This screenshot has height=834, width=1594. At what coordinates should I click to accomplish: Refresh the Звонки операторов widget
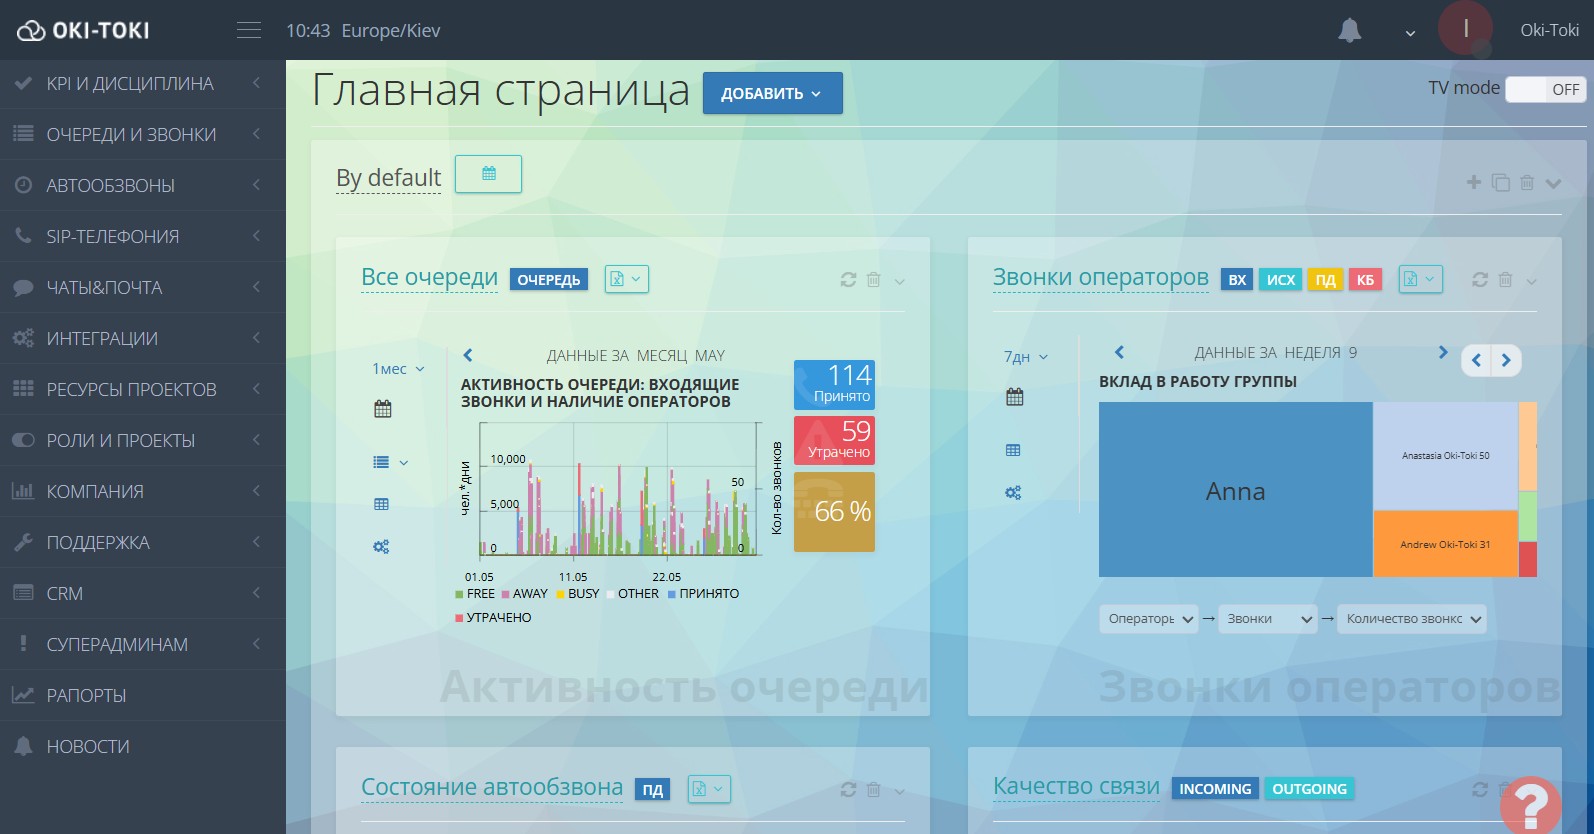pos(1480,280)
